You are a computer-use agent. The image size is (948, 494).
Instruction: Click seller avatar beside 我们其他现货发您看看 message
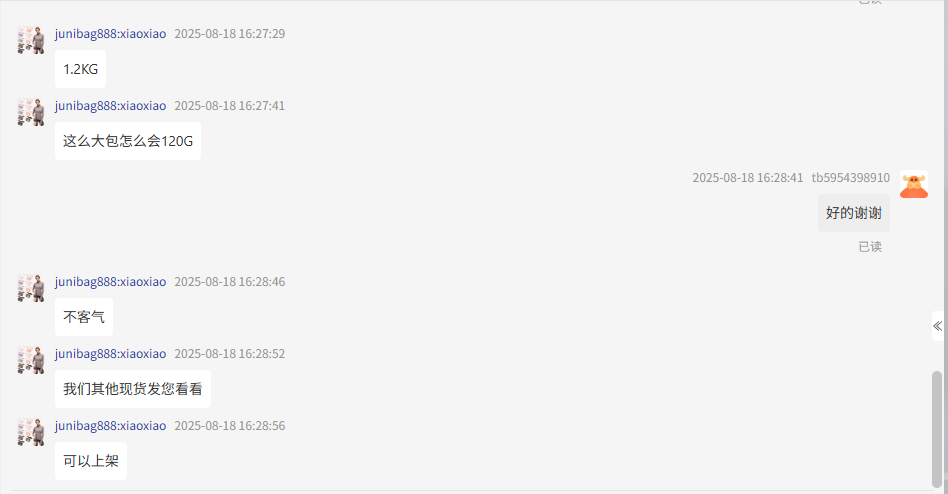(x=31, y=360)
